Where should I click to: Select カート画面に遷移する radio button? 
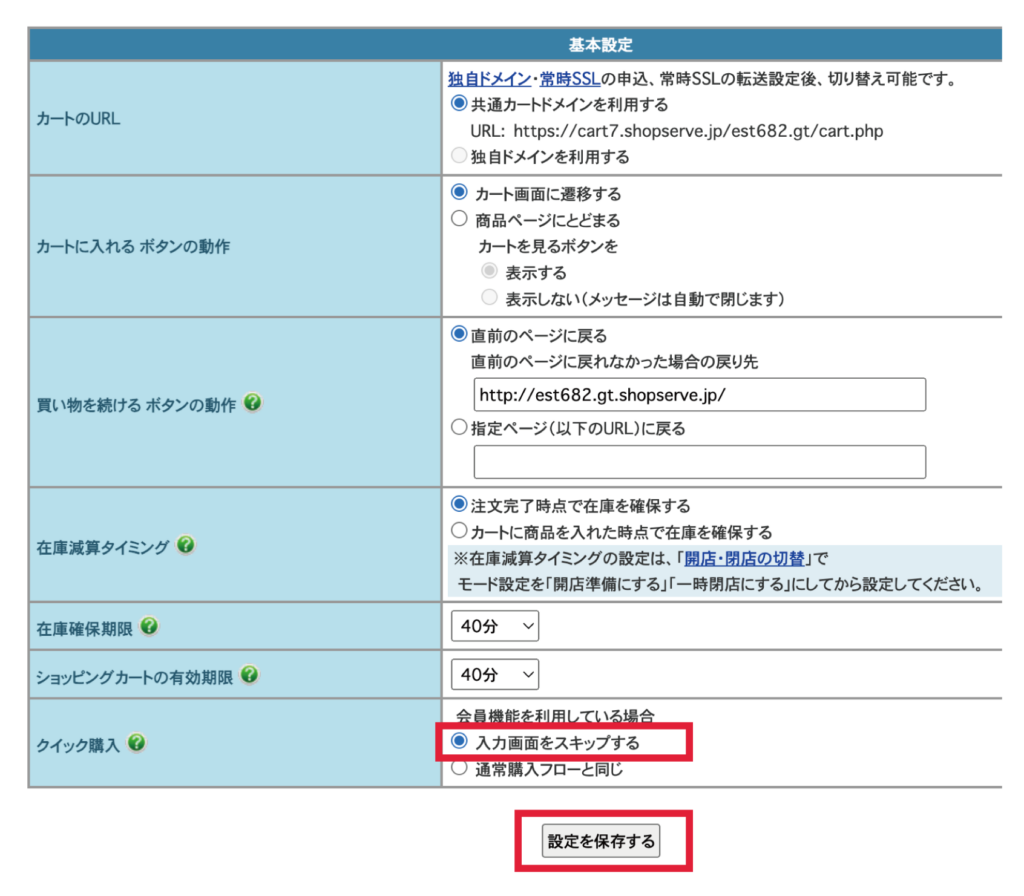[459, 193]
